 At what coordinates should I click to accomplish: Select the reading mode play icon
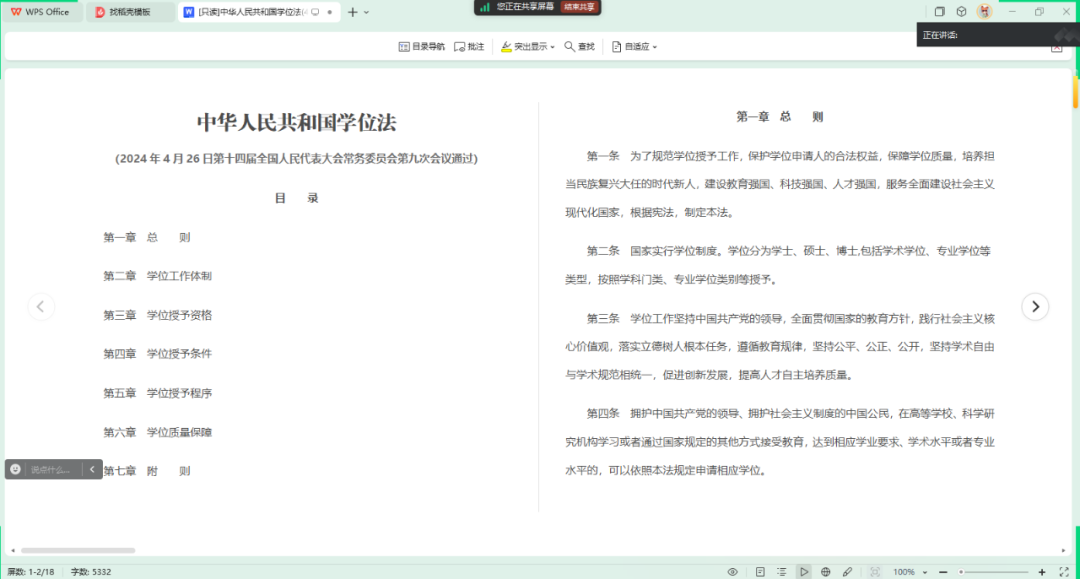[x=804, y=572]
